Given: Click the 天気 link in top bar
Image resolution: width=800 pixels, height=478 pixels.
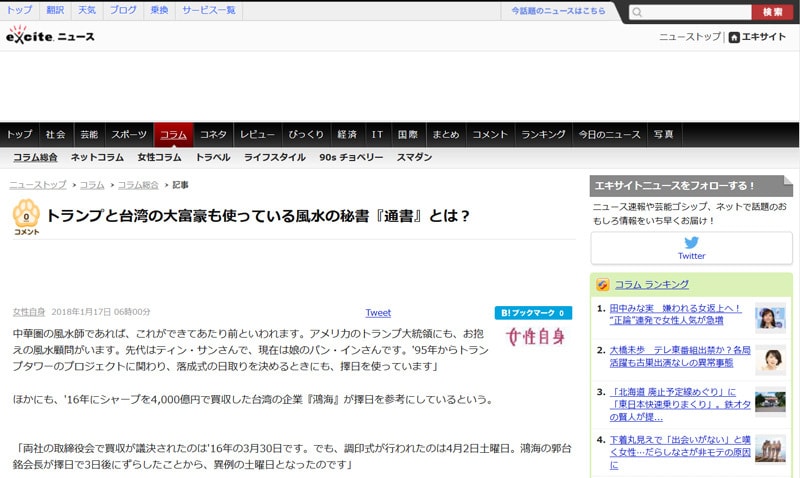Looking at the screenshot, I should click(x=87, y=10).
